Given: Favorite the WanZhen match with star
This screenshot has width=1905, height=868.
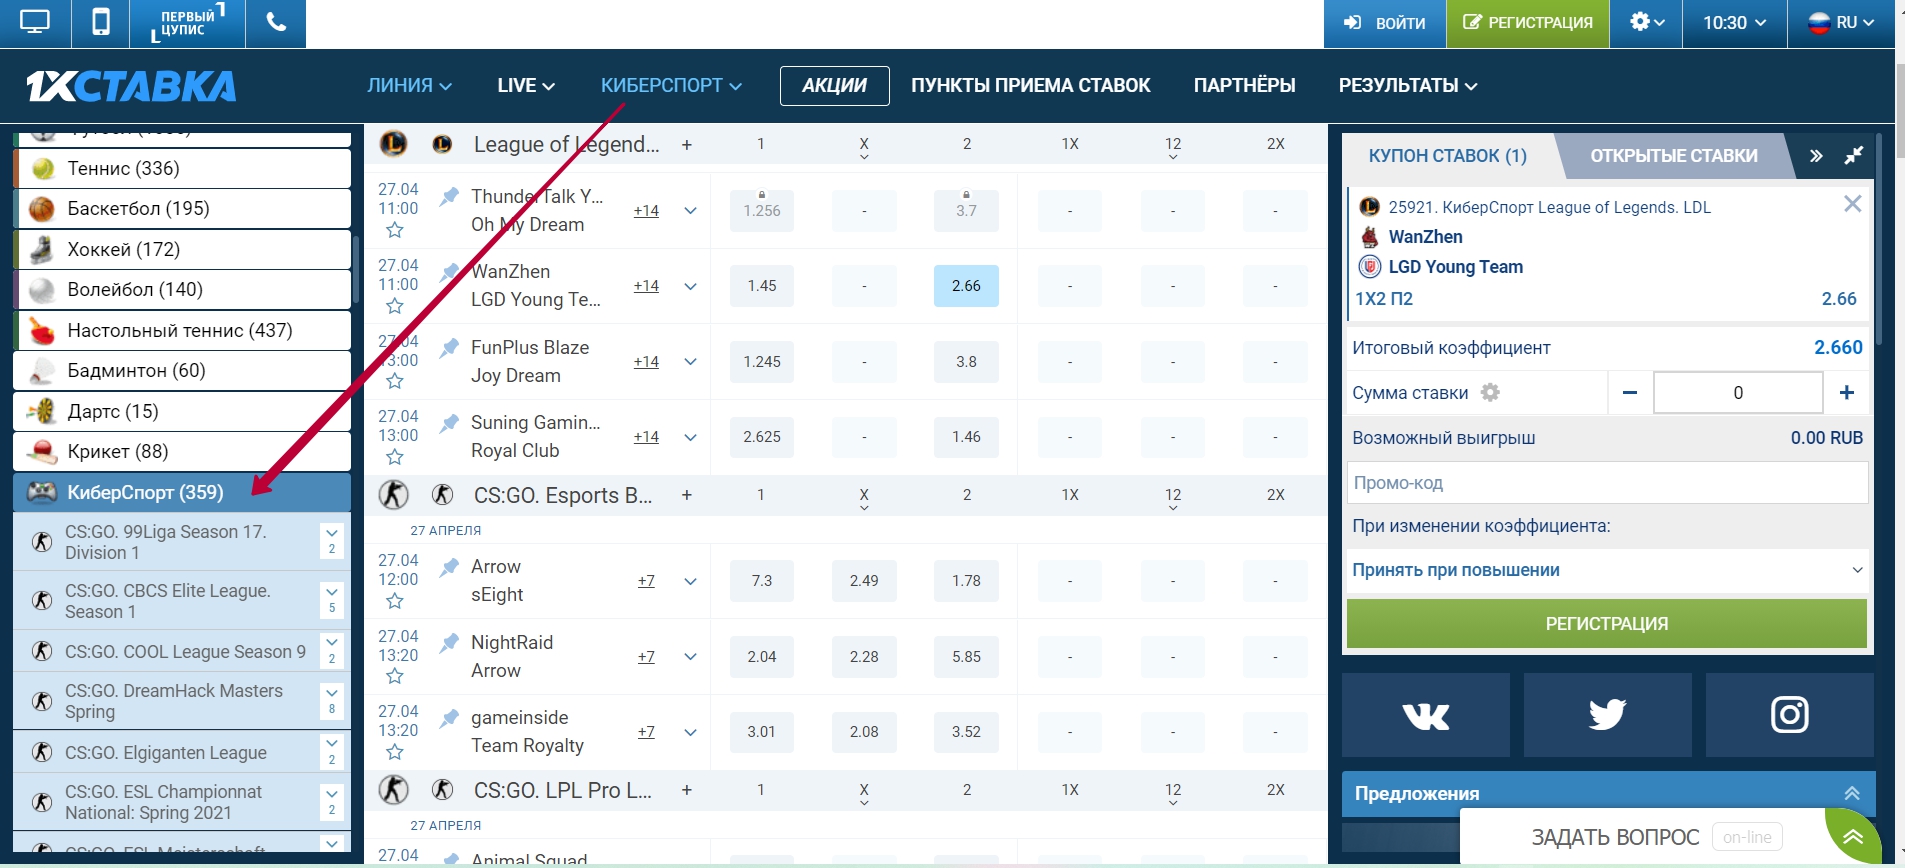Looking at the screenshot, I should [x=395, y=306].
